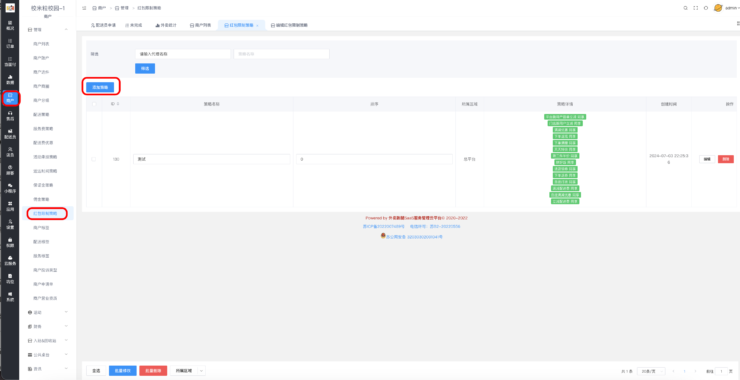The height and width of the screenshot is (380, 740).
Task: Click the second filter field for strategy name
Action: tap(281, 54)
